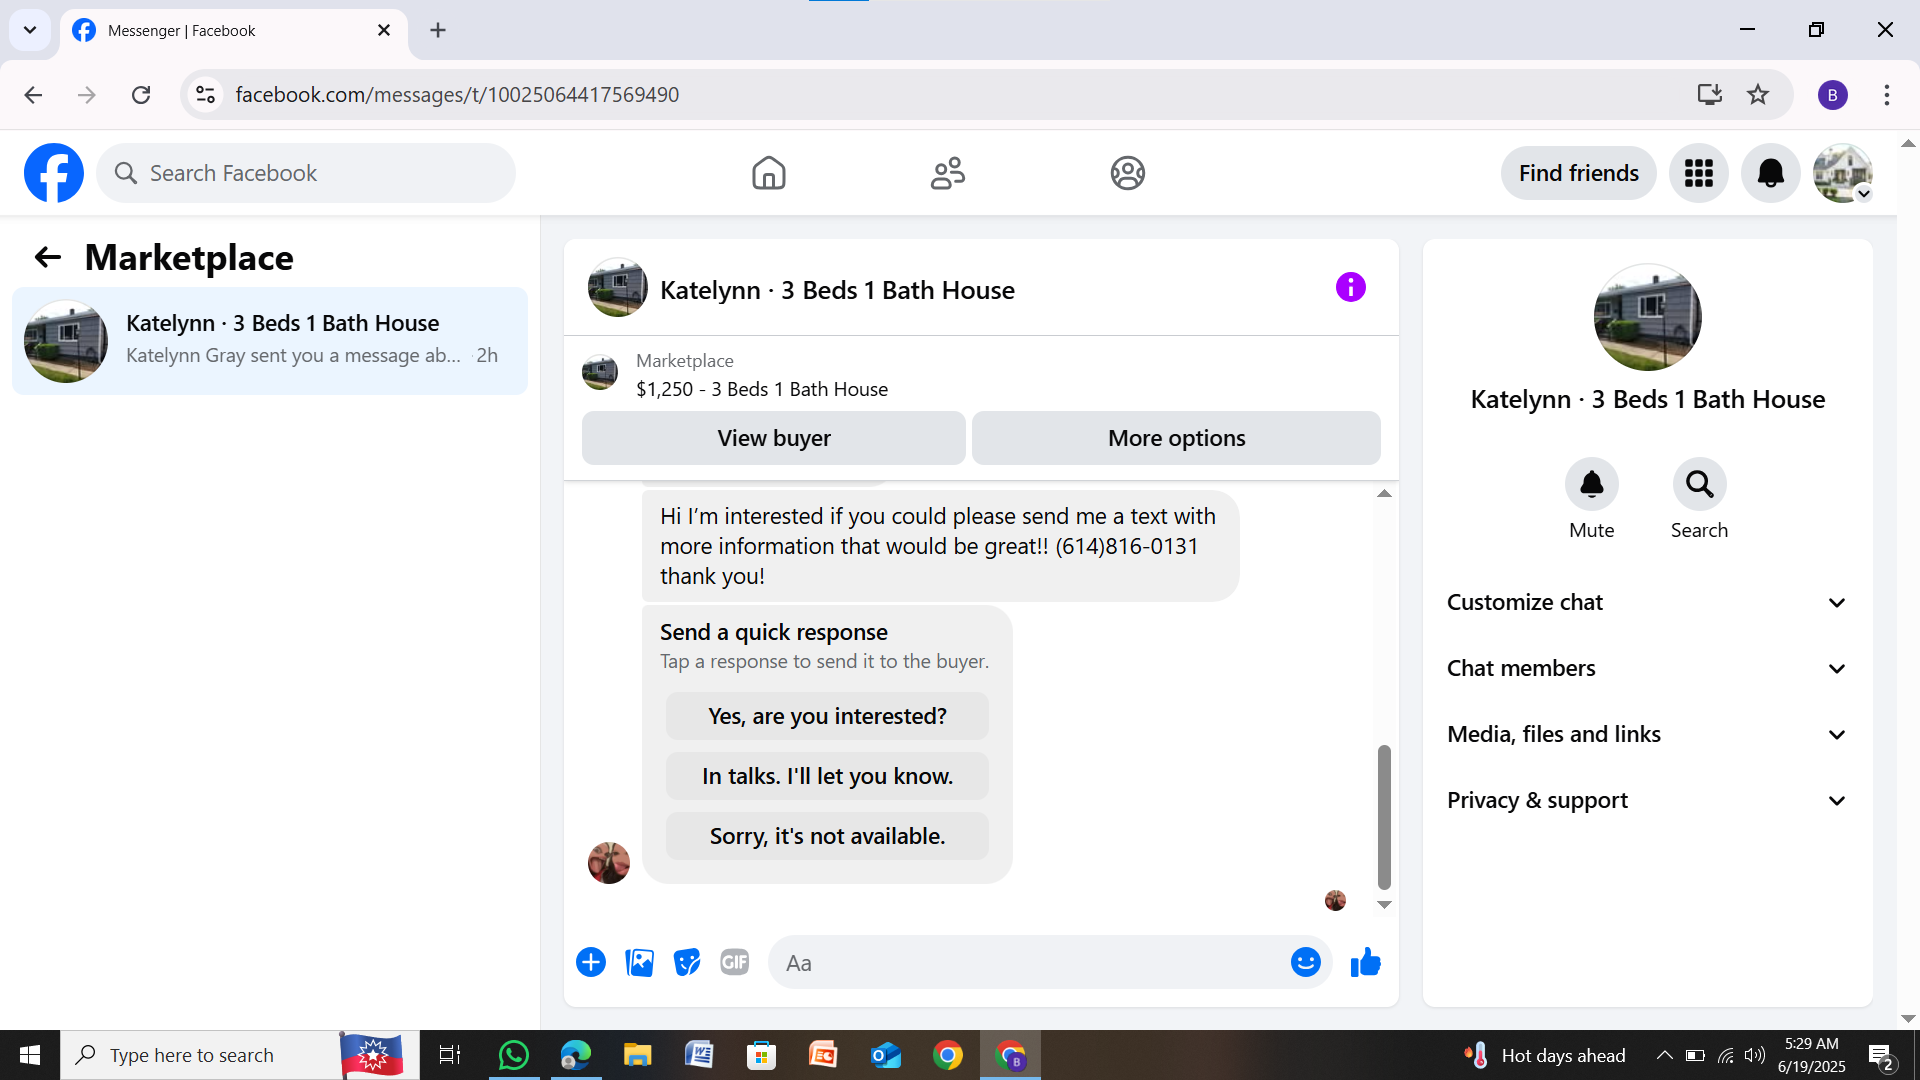Open the Friends tab in the top navigation
The width and height of the screenshot is (1920, 1080).
point(947,173)
